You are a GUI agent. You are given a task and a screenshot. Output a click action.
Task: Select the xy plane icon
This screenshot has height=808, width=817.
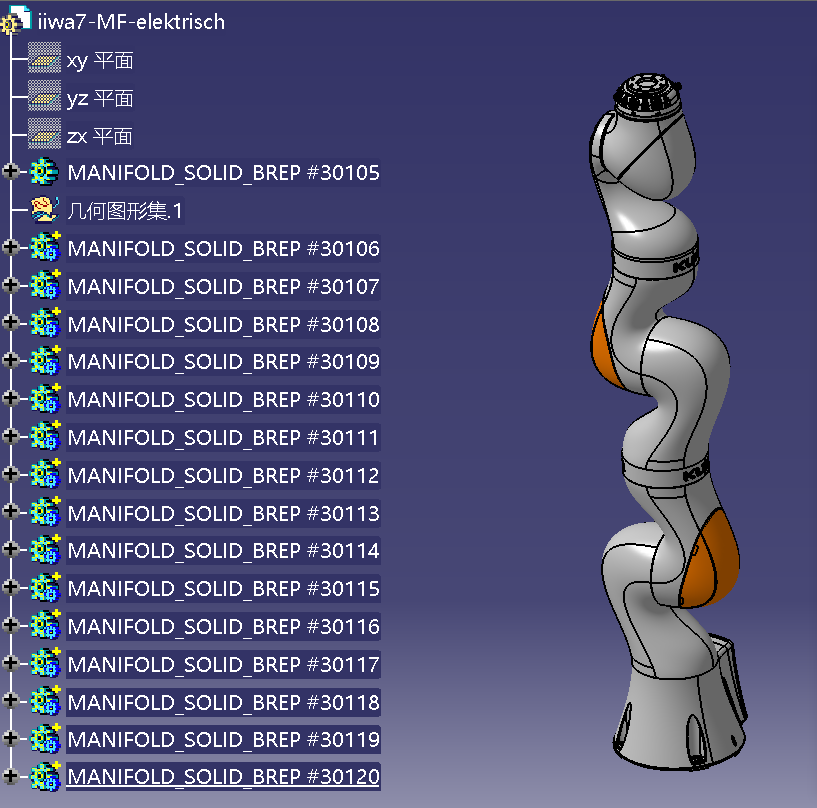(44, 60)
